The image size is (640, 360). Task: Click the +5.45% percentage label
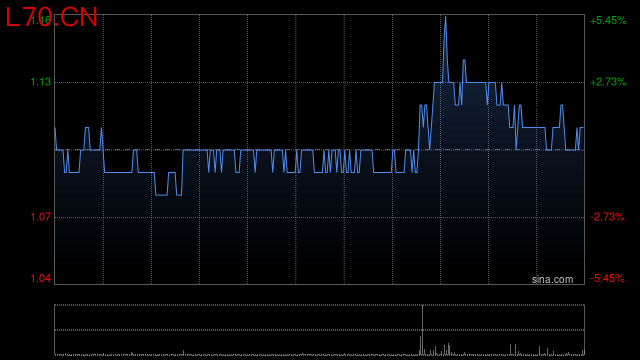(608, 20)
